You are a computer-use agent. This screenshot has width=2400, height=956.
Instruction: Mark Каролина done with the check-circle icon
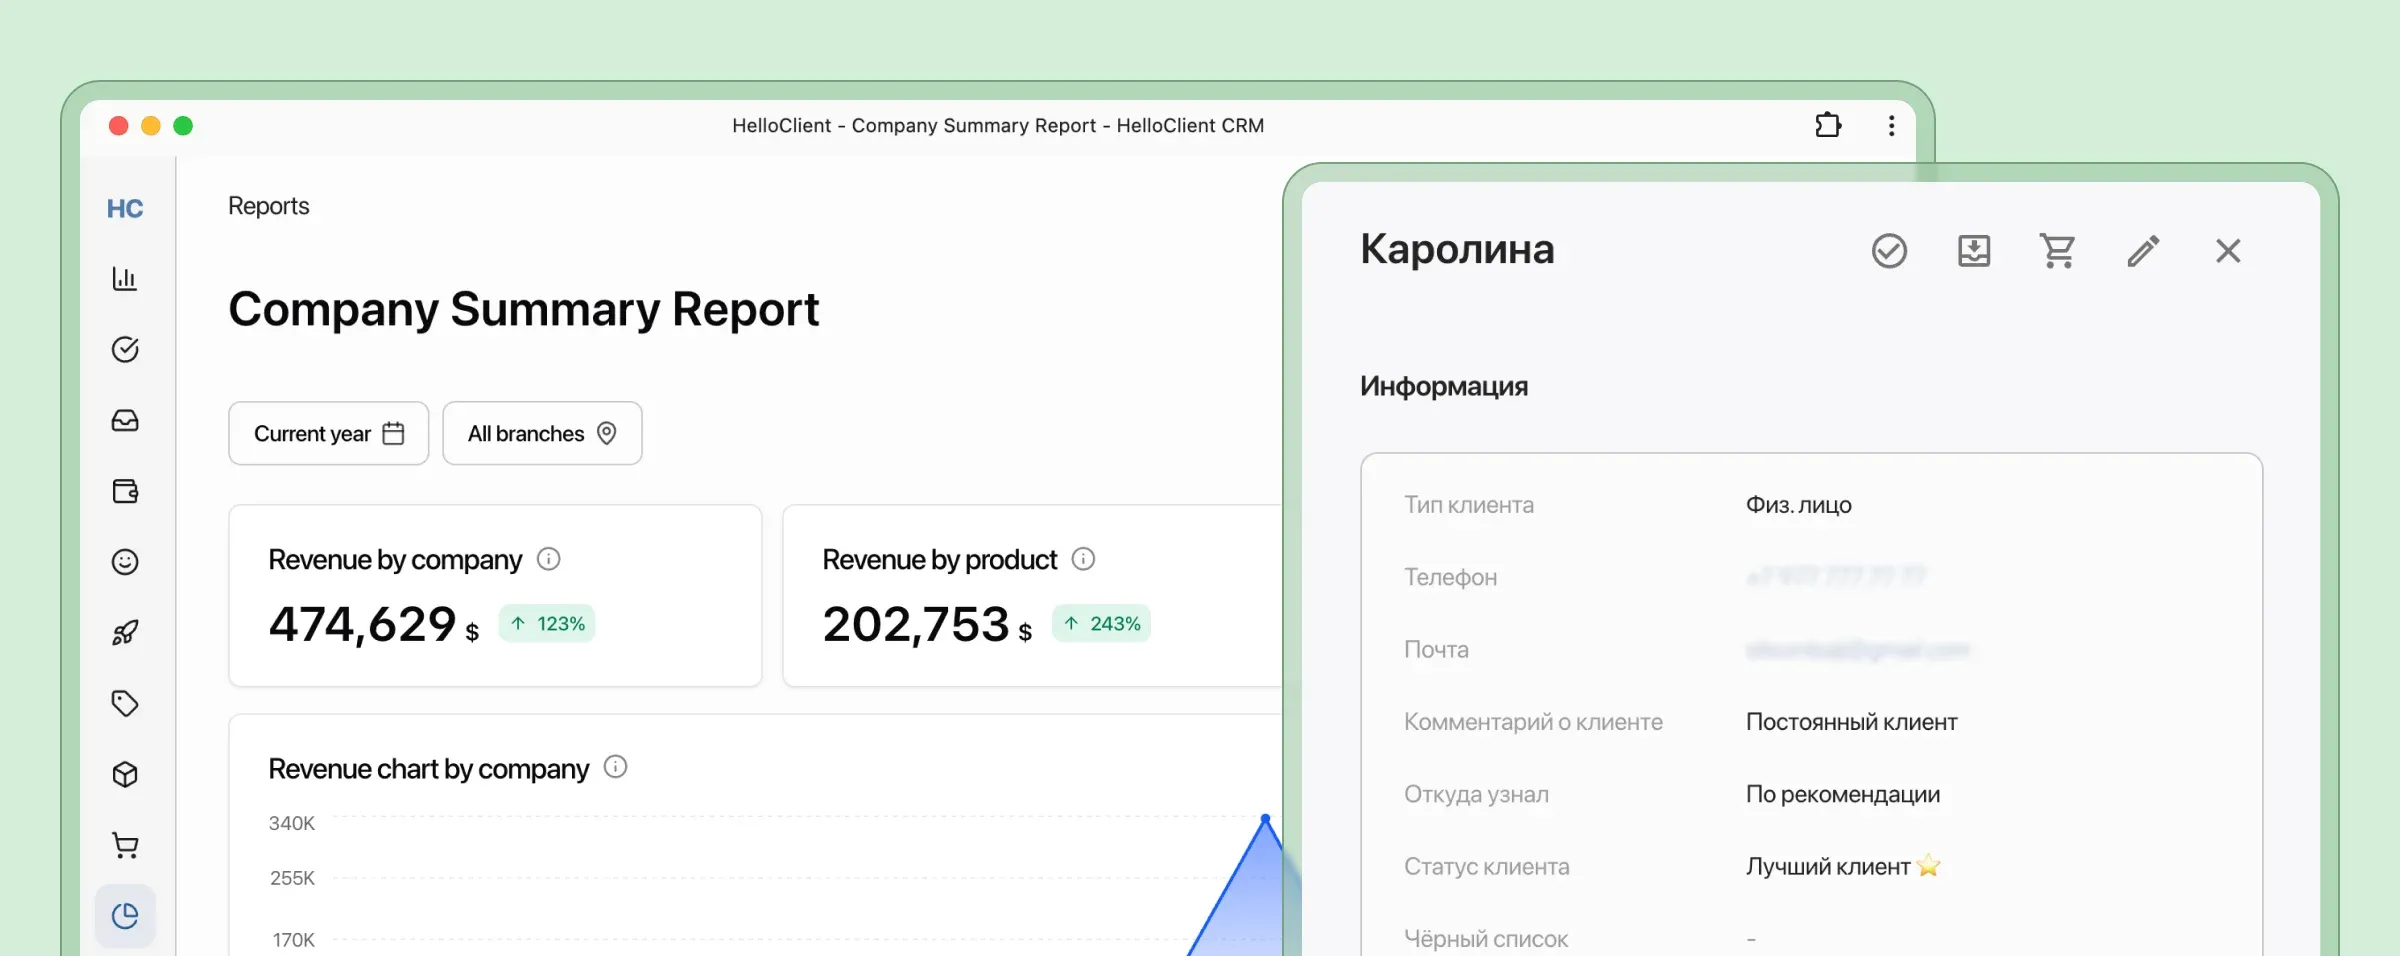point(1888,251)
